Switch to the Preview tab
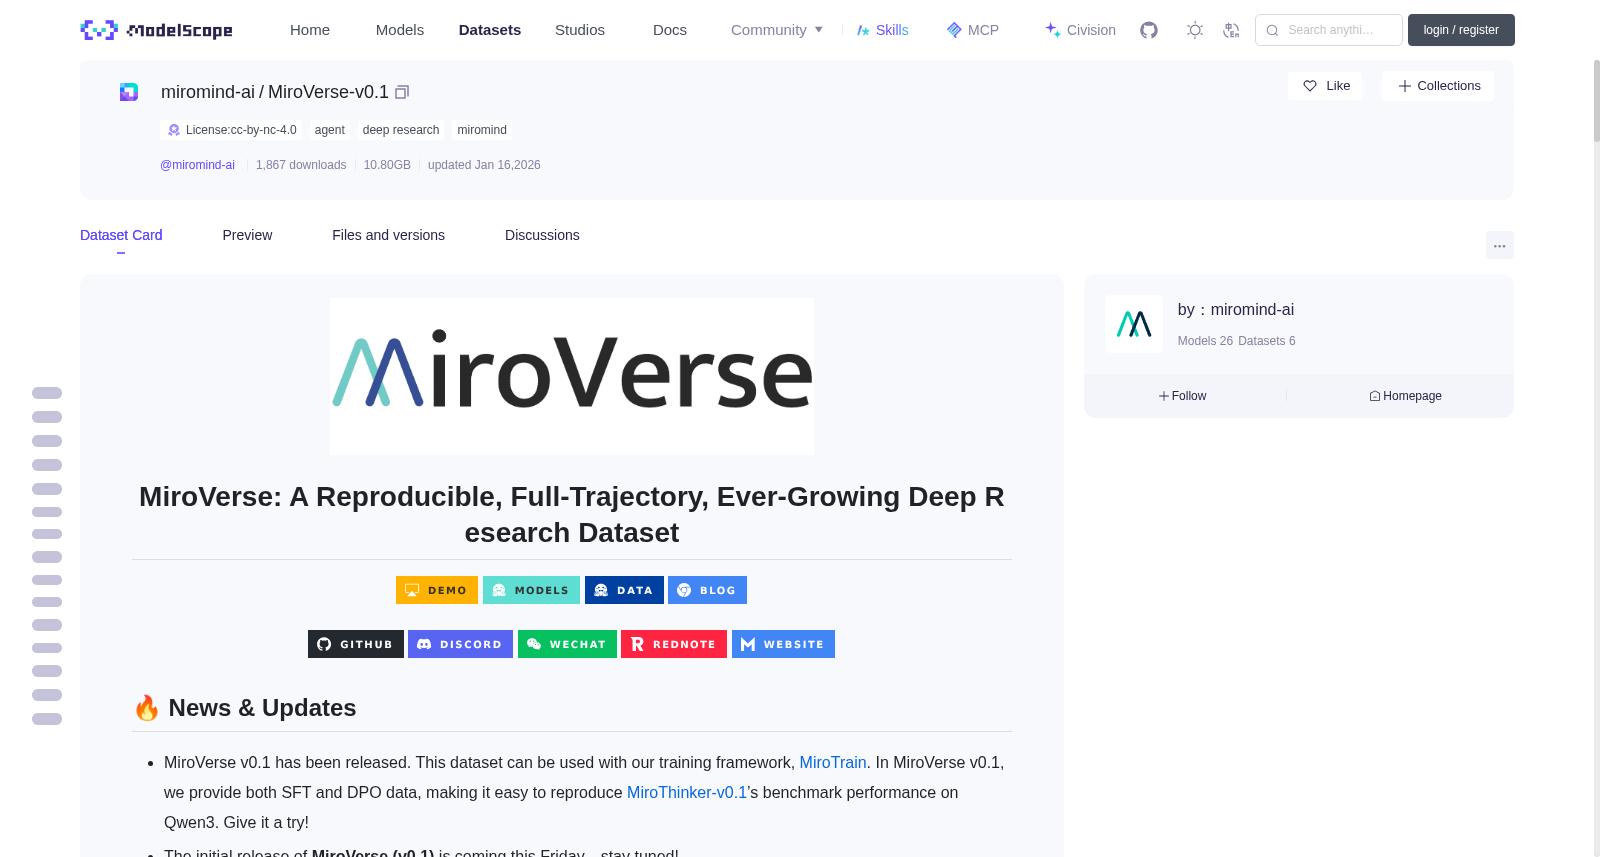 (247, 235)
